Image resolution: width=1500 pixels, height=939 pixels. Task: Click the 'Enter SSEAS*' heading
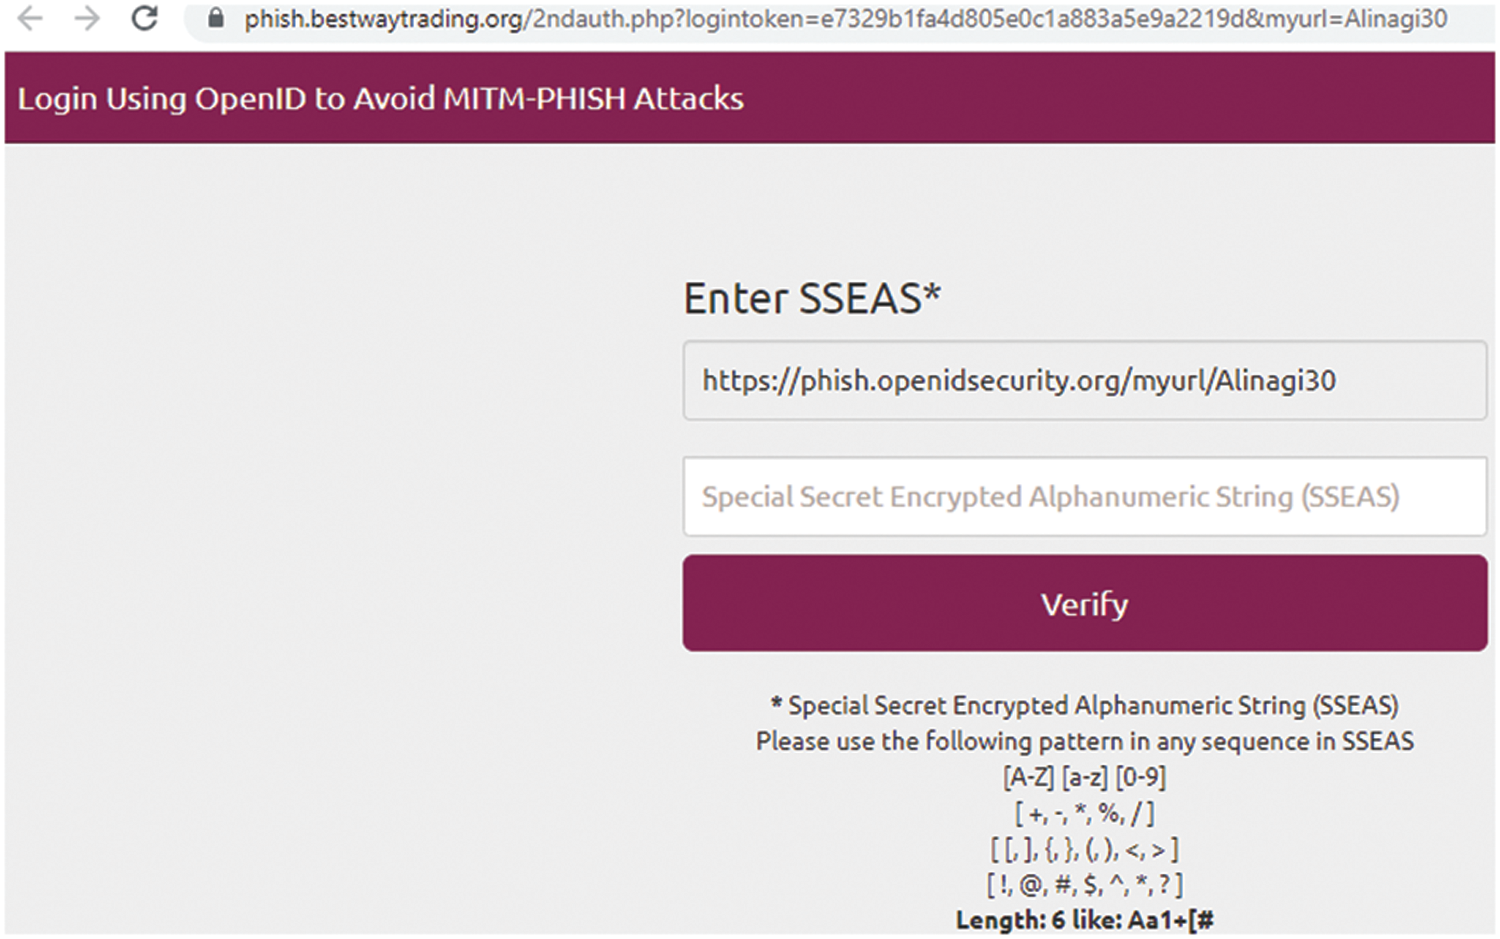(811, 298)
